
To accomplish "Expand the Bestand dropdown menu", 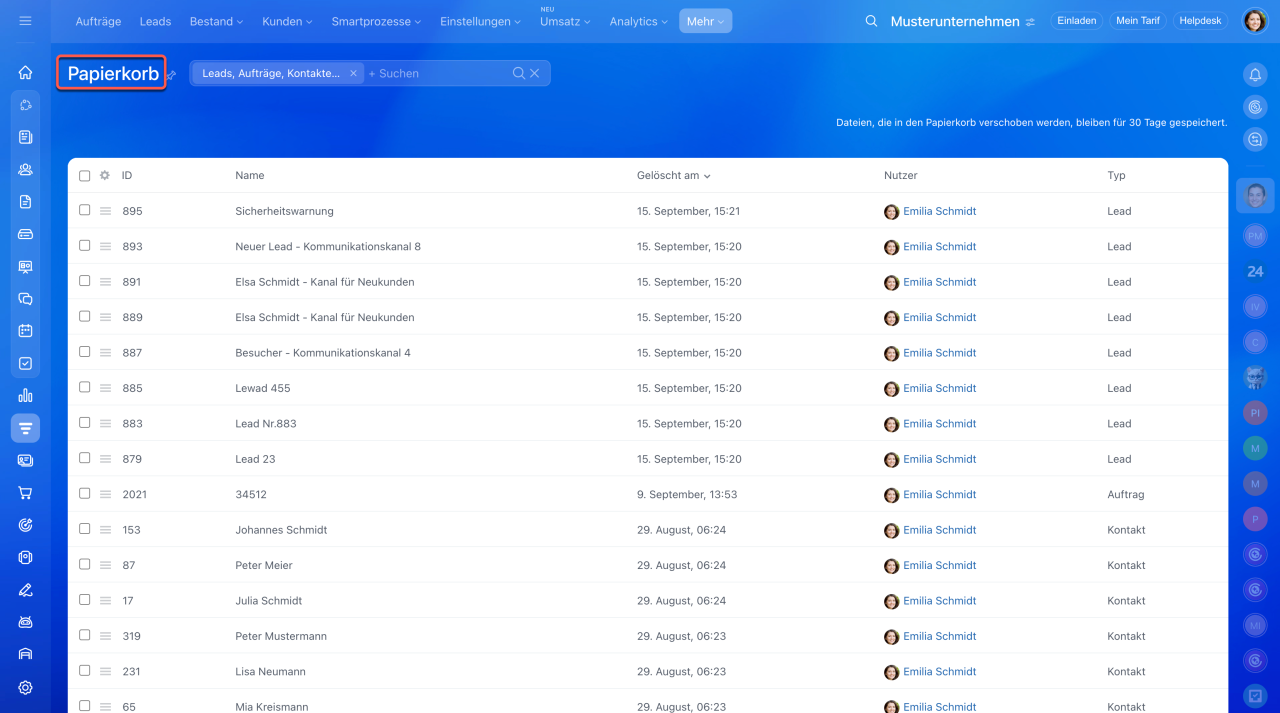I will (x=217, y=21).
